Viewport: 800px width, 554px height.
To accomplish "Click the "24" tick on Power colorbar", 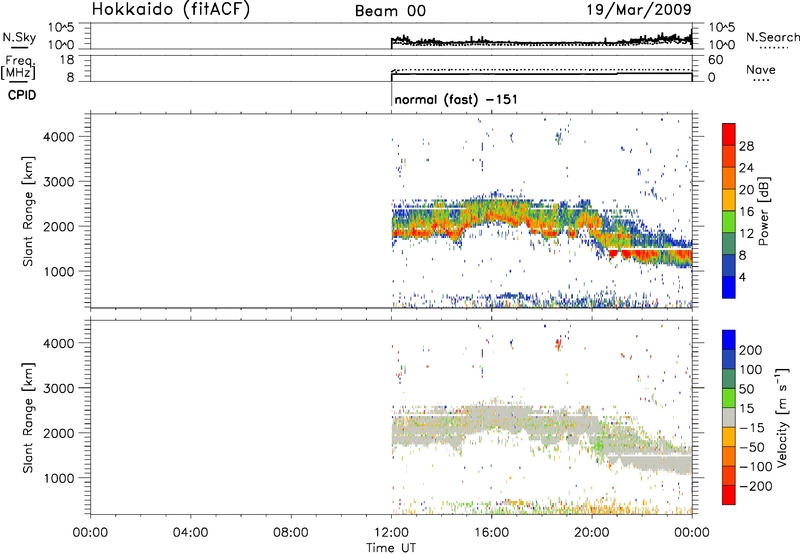I will pos(746,168).
